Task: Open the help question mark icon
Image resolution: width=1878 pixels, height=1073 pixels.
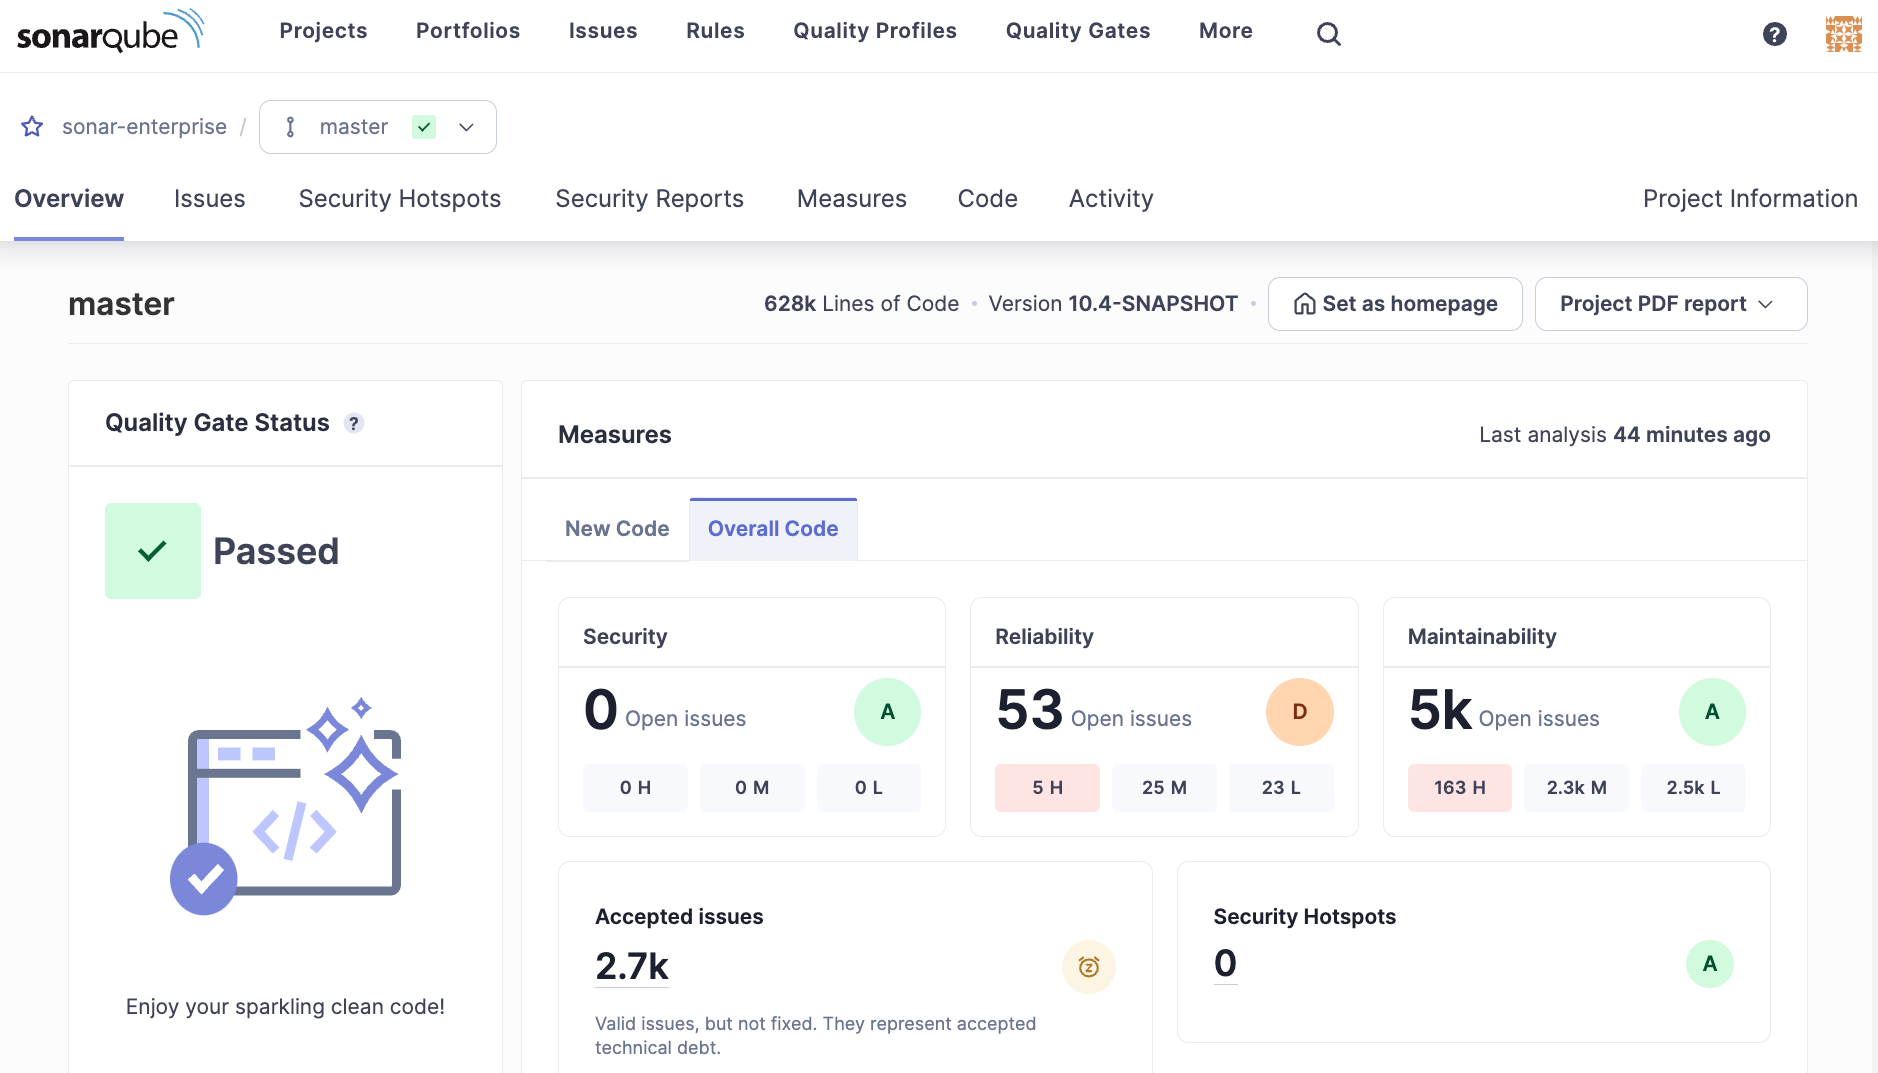Action: [x=1774, y=34]
